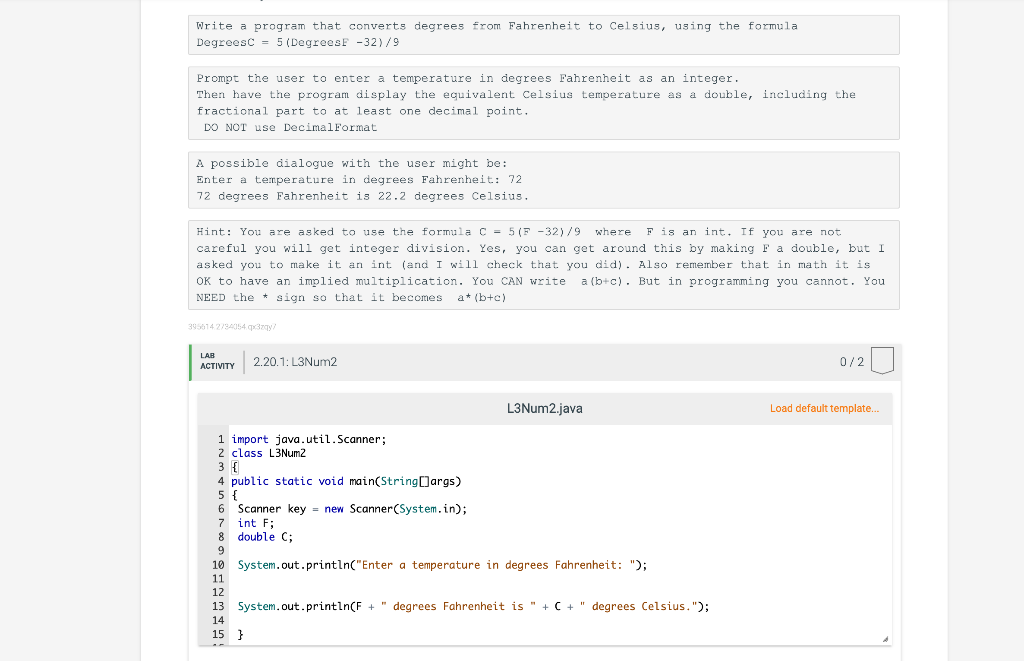Click the DO NOT use DecimalFormat text

(290, 127)
